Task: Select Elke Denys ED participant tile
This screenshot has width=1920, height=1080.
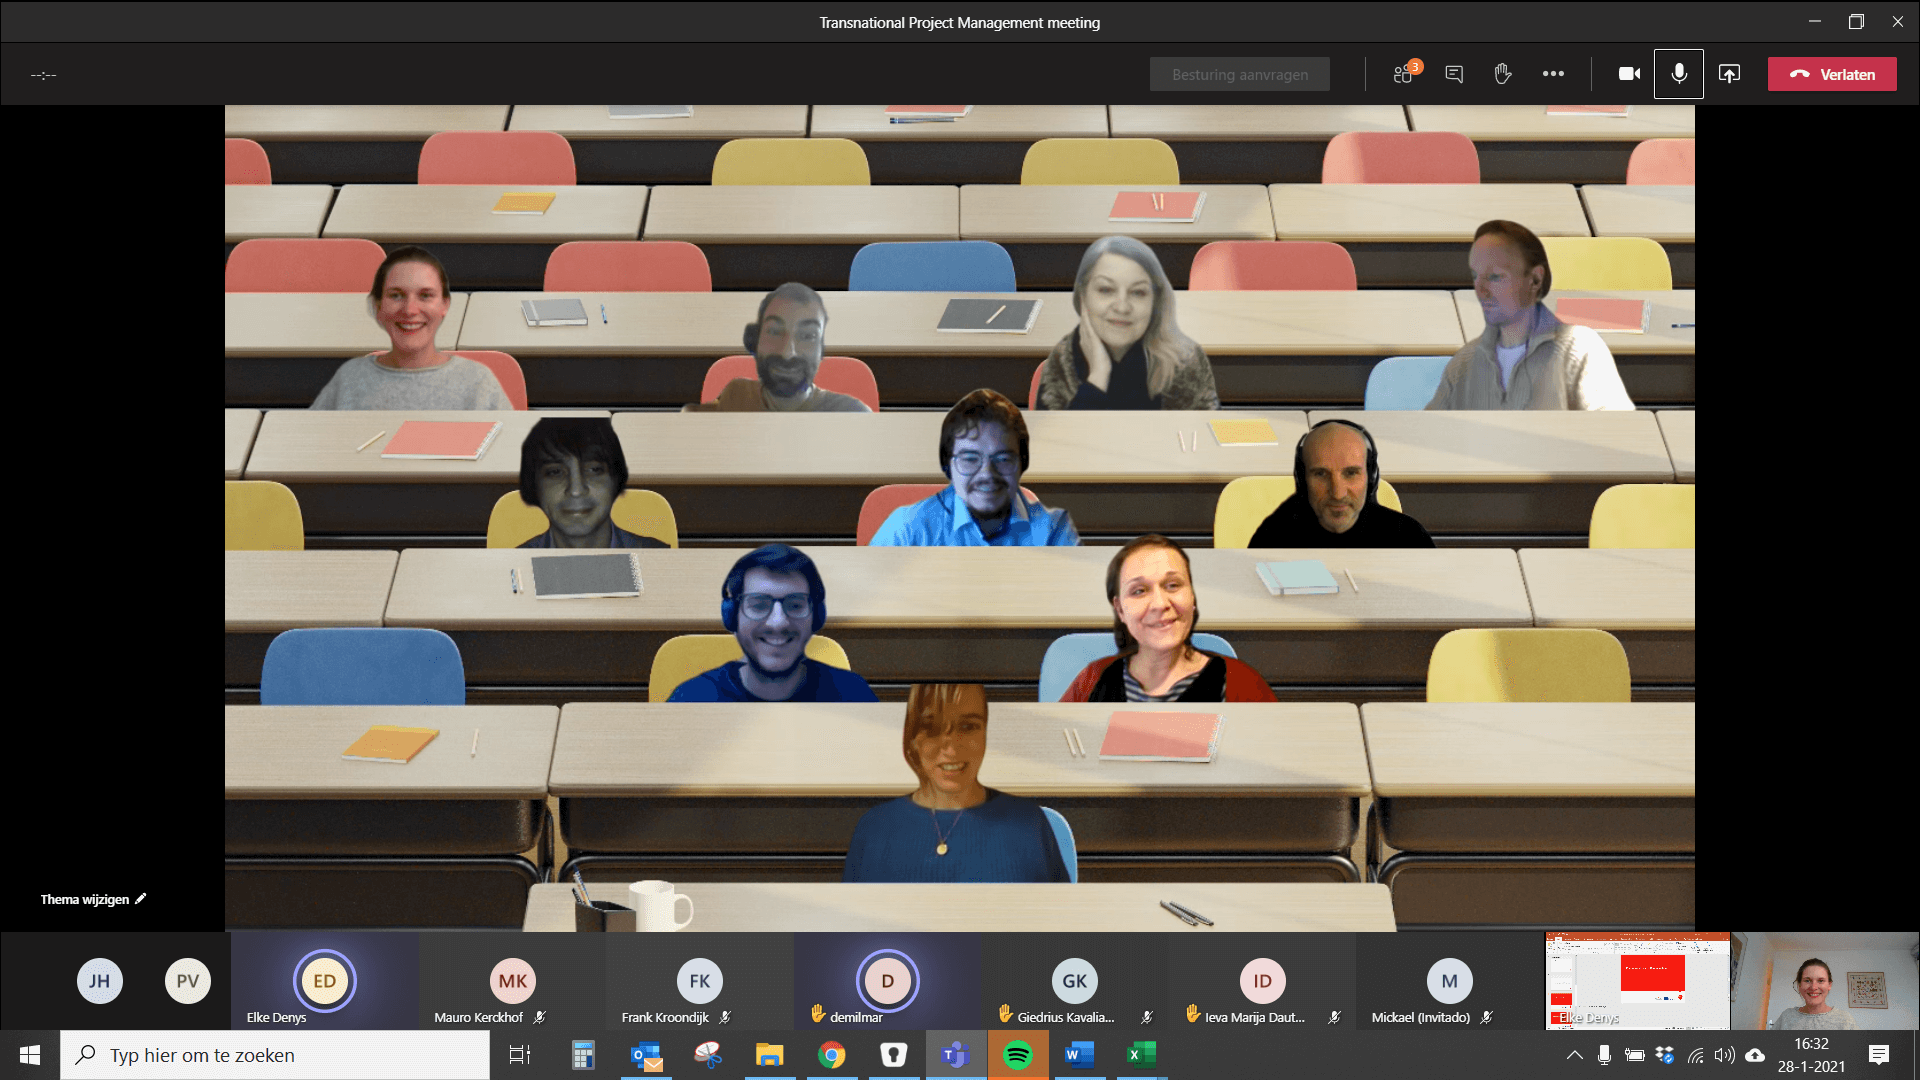Action: coord(325,981)
